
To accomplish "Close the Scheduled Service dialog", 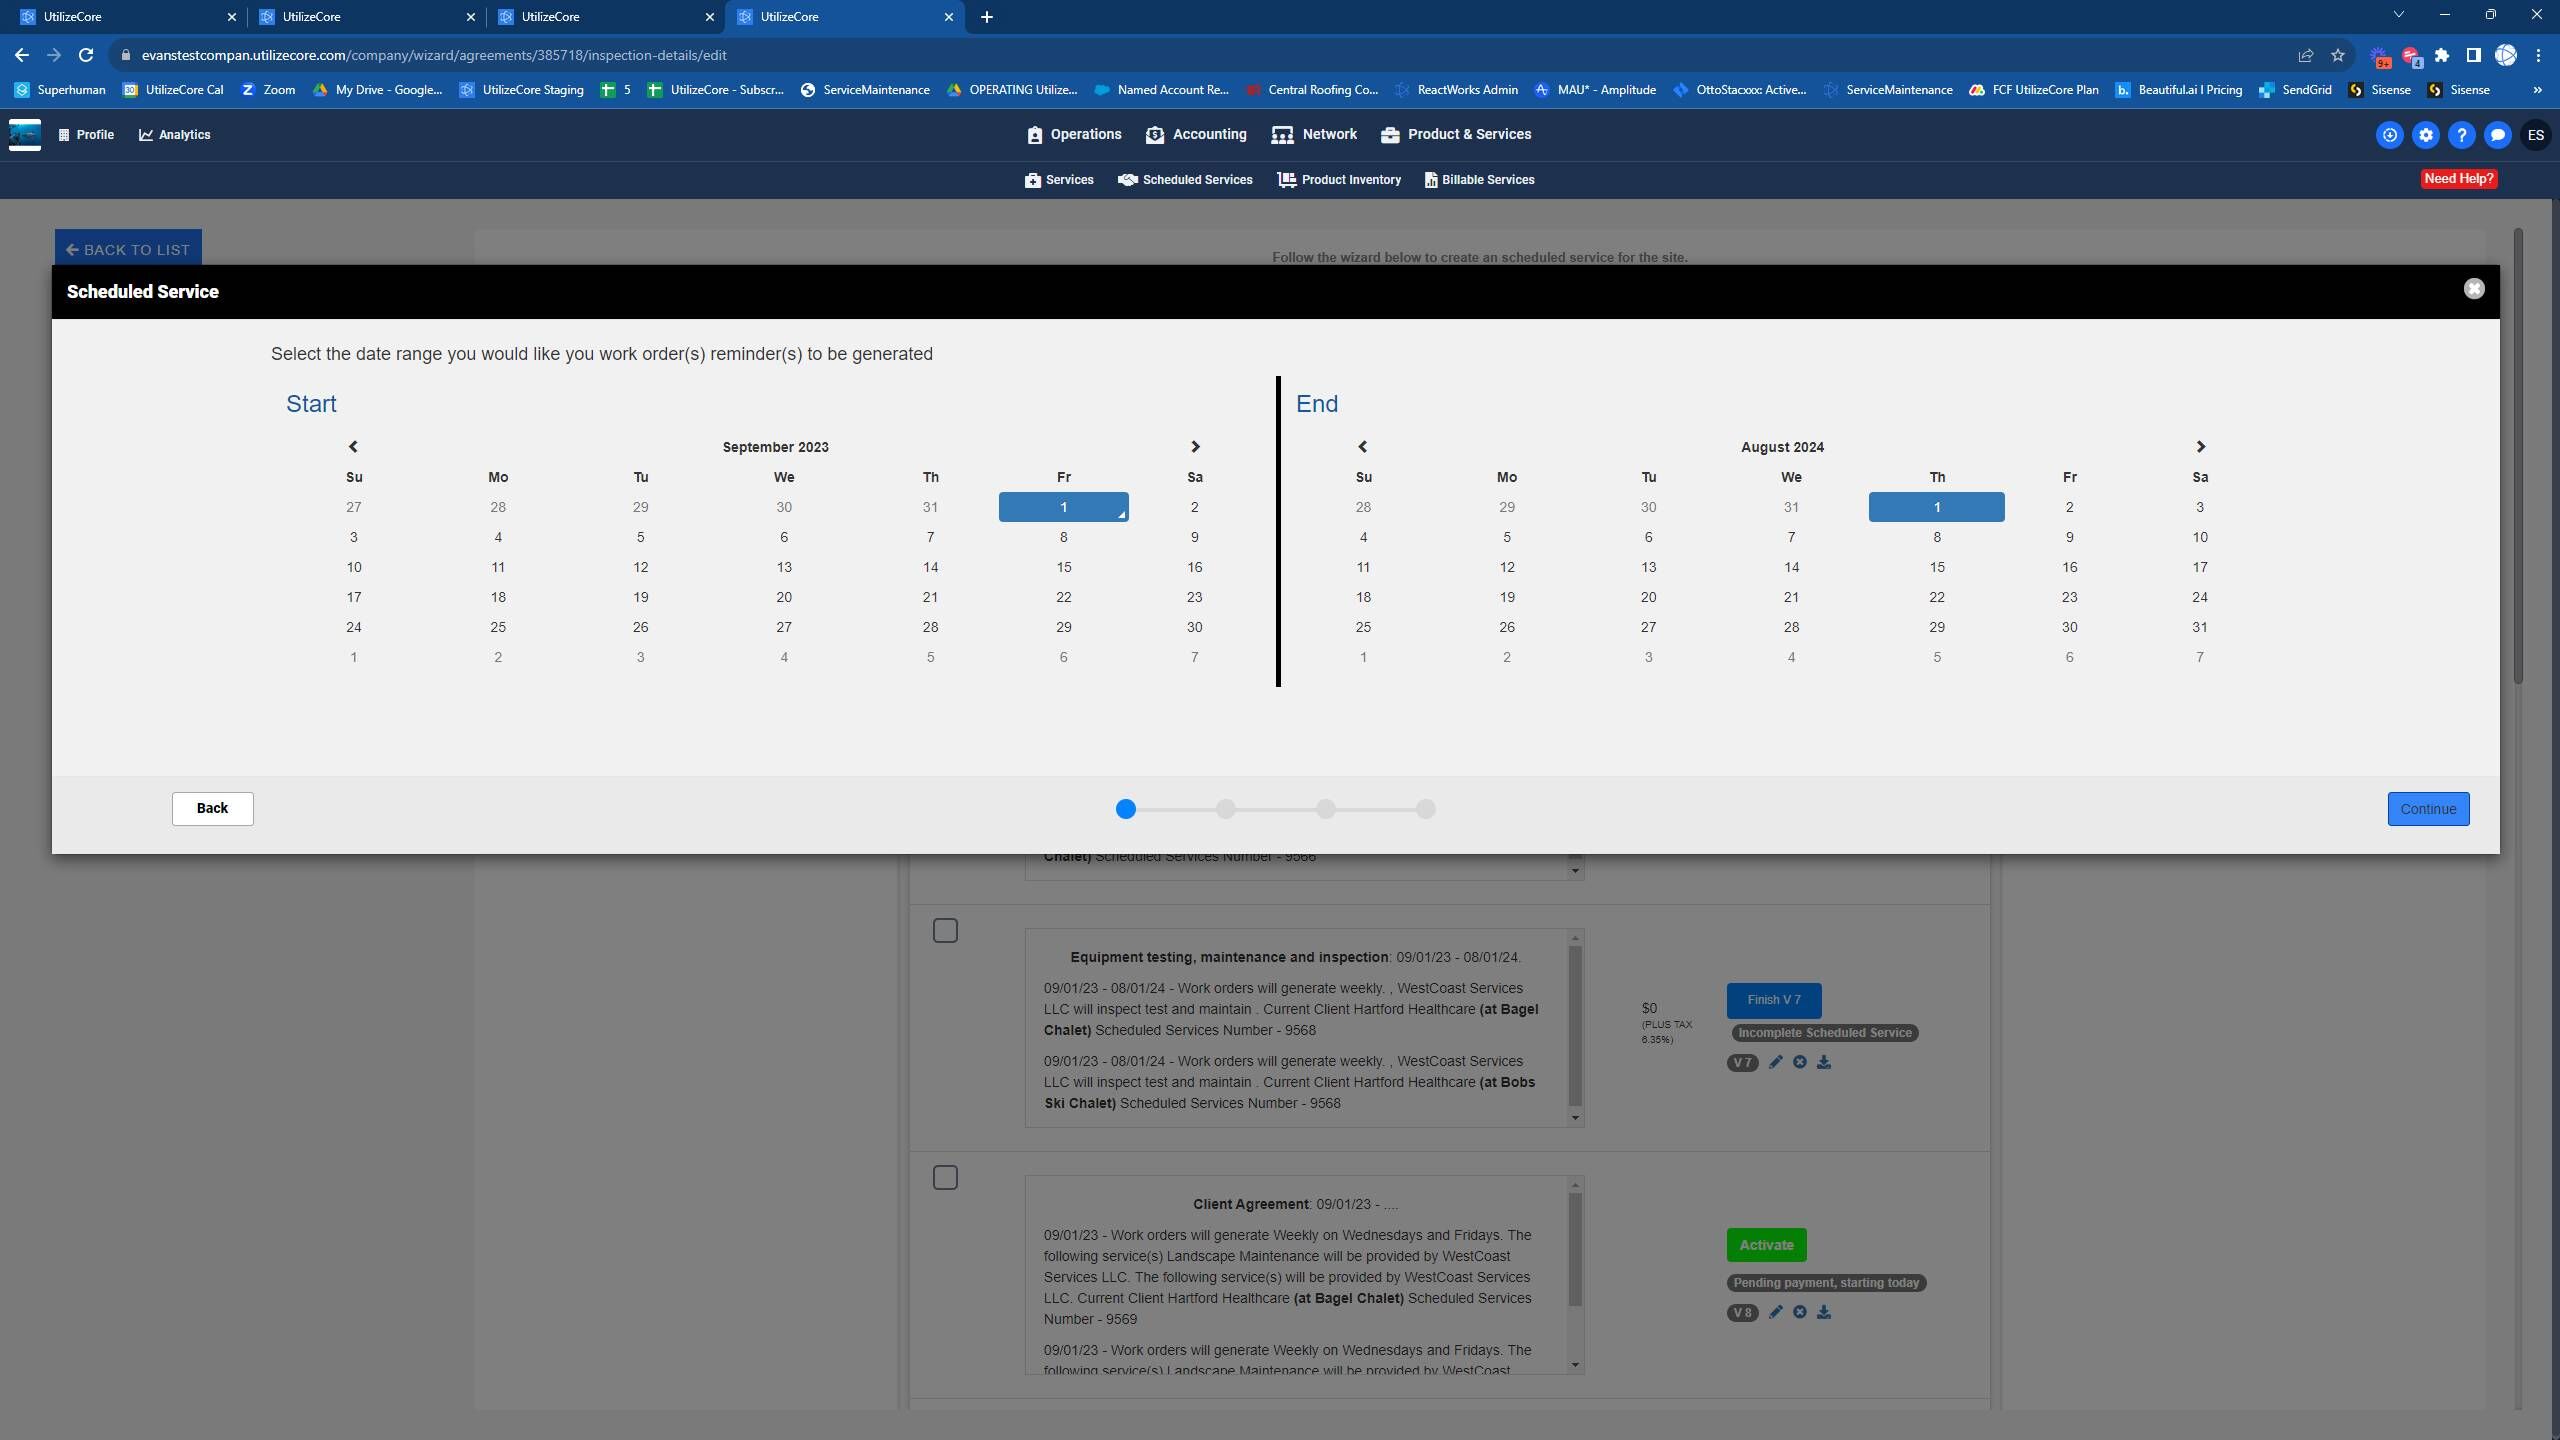I will (x=2473, y=289).
